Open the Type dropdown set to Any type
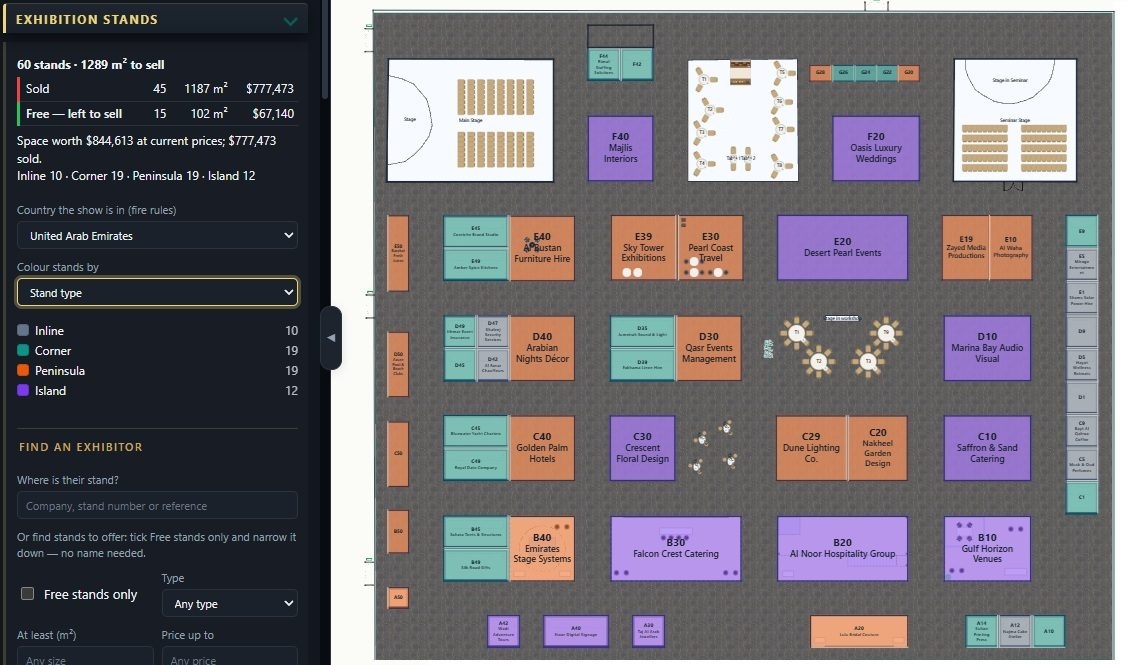This screenshot has height=665, width=1127. 230,604
